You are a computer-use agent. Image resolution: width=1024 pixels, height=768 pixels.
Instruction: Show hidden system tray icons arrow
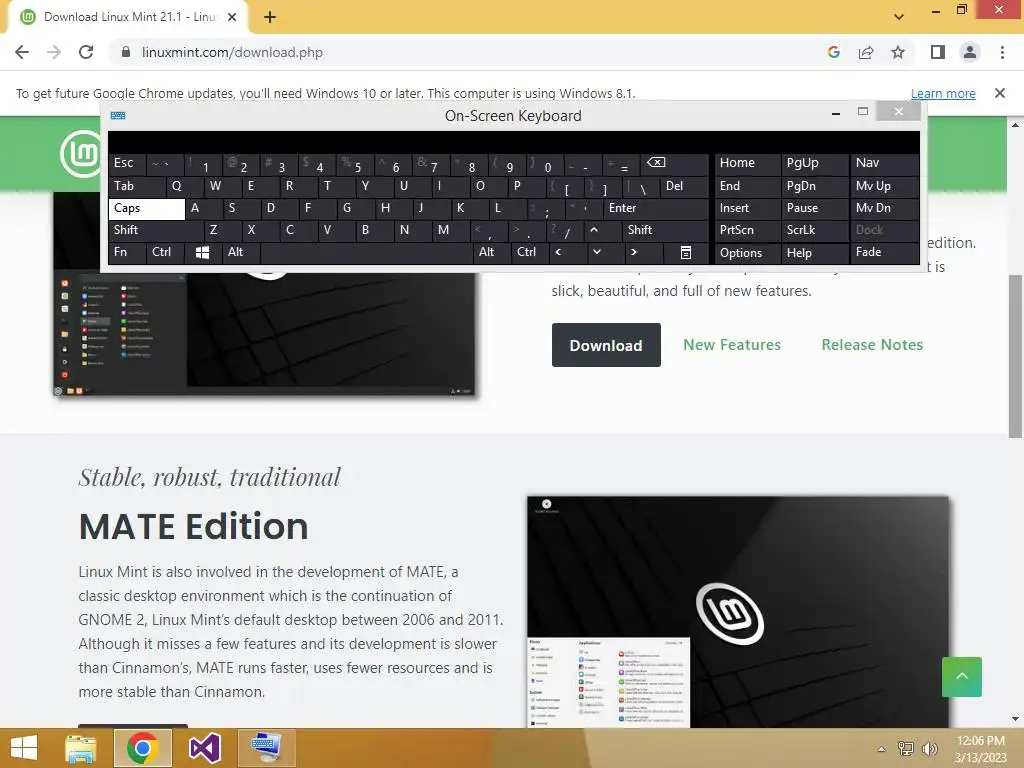coord(881,749)
